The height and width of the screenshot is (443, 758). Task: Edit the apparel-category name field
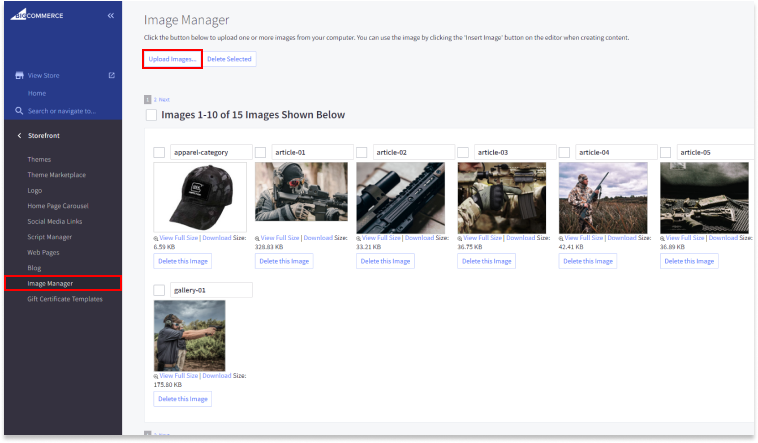(211, 152)
